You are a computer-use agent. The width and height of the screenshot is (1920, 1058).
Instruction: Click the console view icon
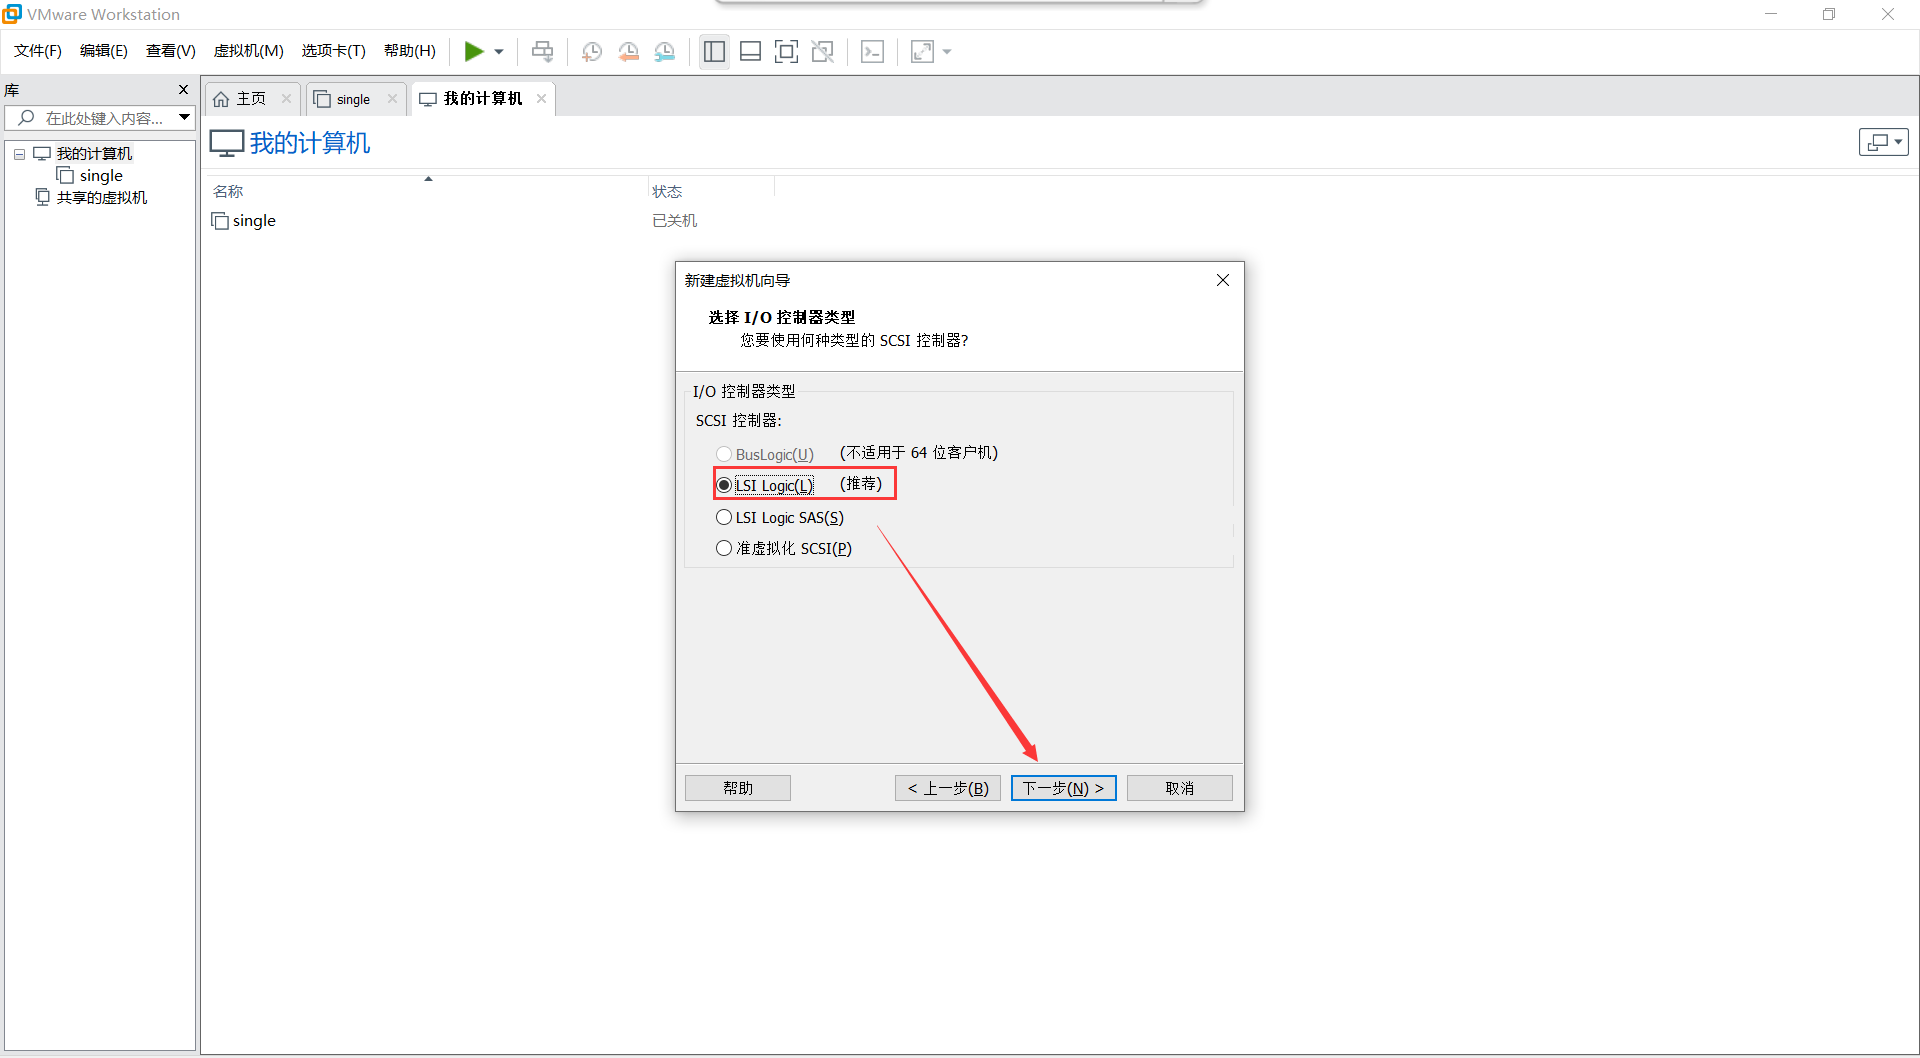(x=872, y=52)
